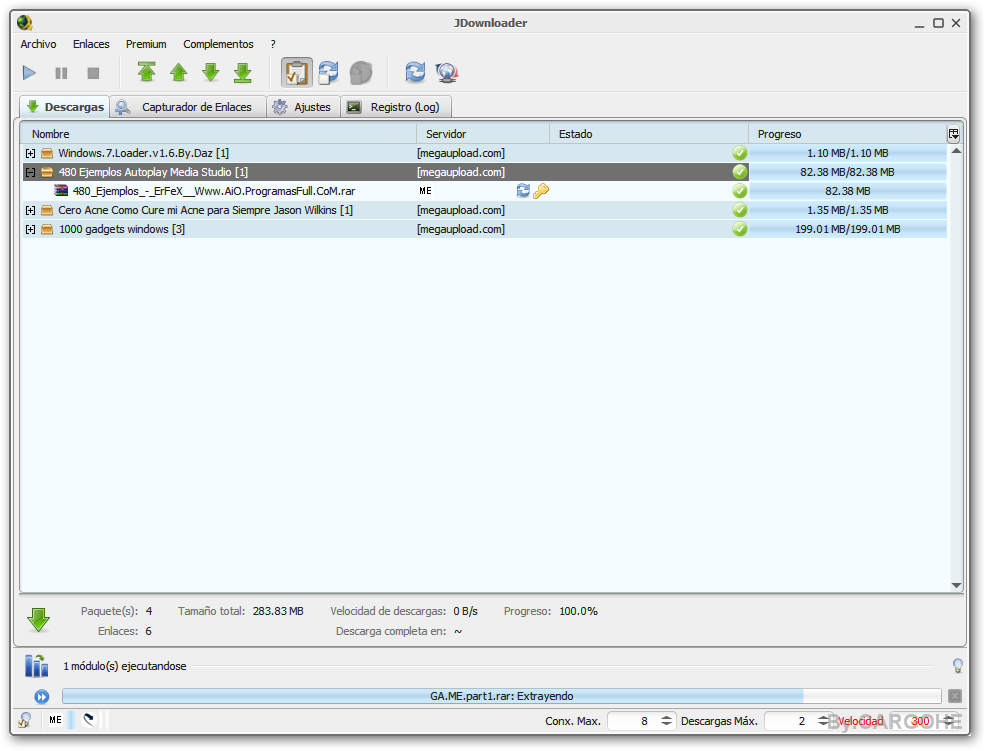Expand the 1000 gadgets windows package
This screenshot has width=986, height=751.
(31, 229)
